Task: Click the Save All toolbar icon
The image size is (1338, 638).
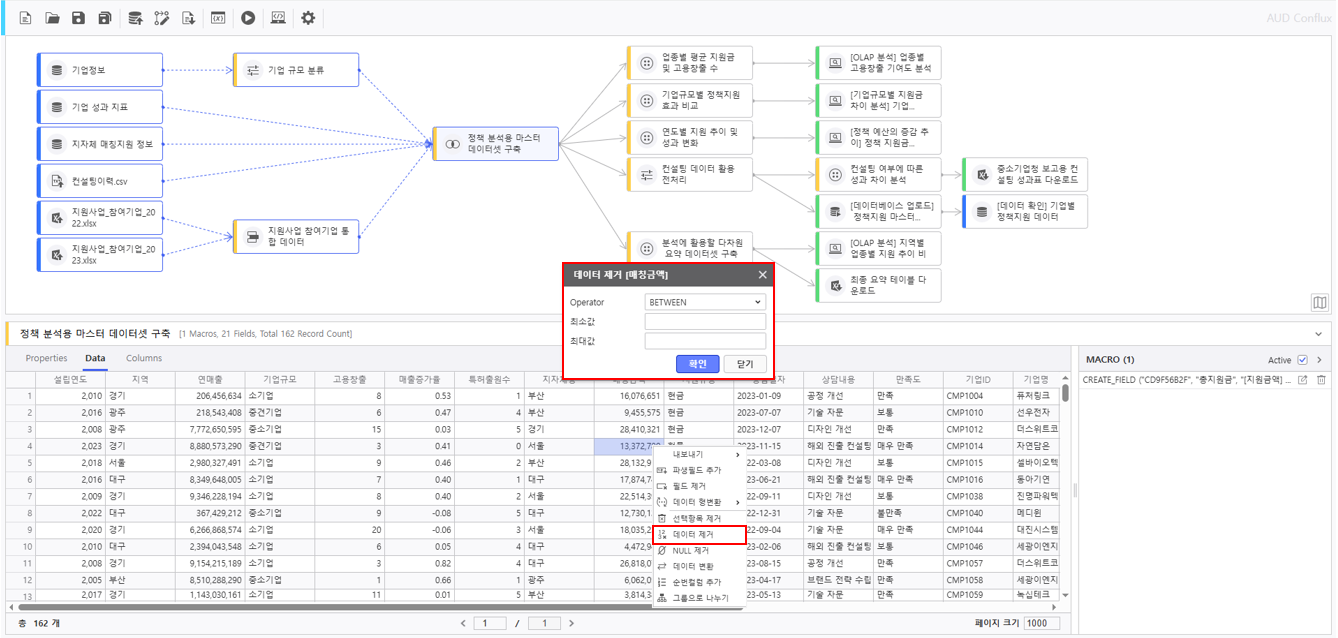Action: [104, 18]
